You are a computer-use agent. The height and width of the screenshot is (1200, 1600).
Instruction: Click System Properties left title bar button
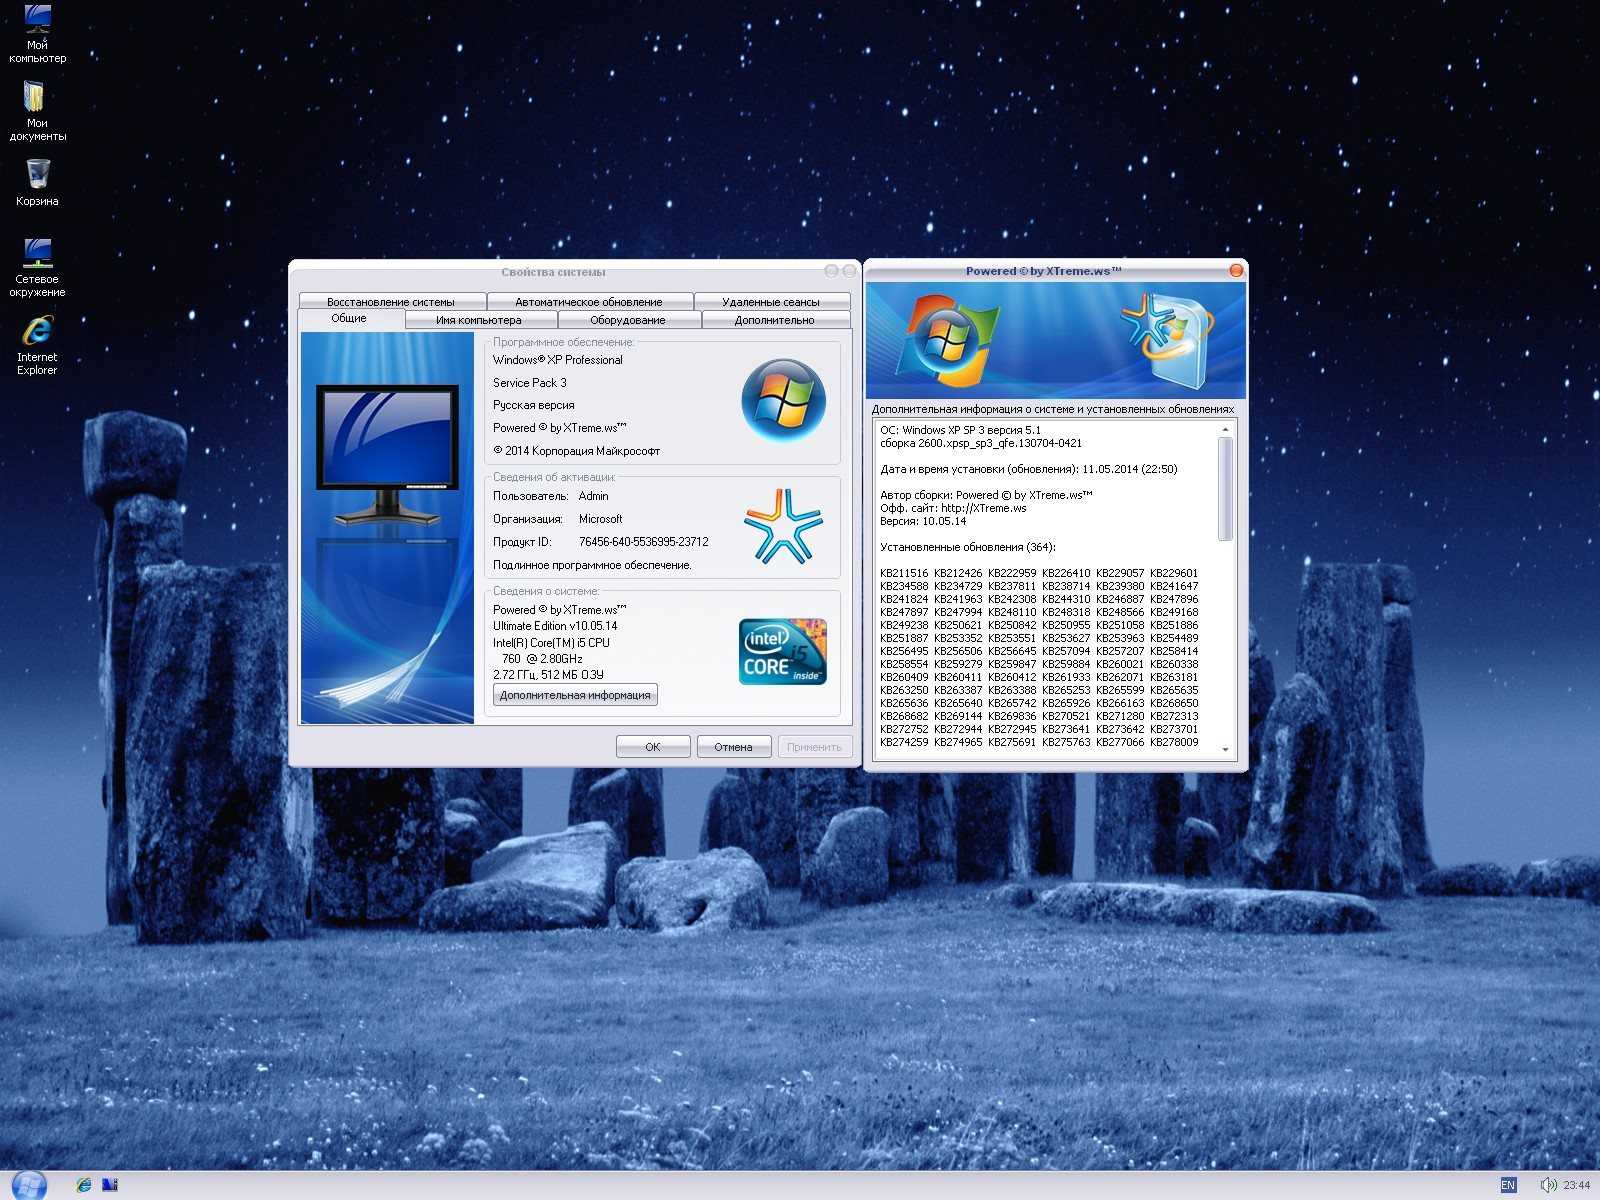(x=831, y=271)
